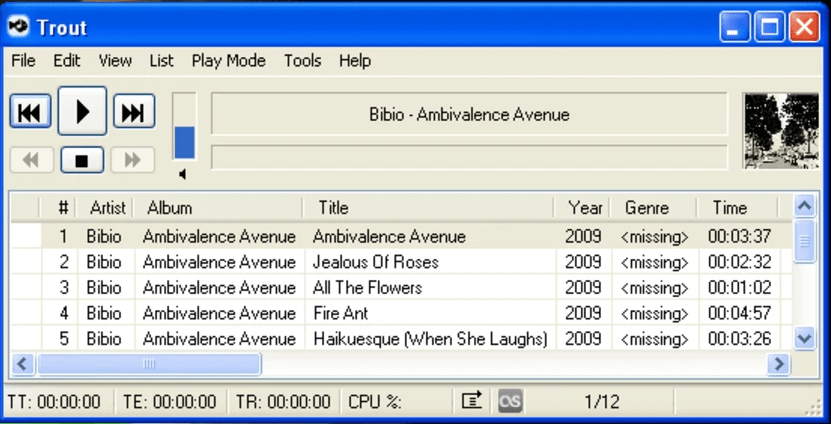Viewport: 831px width, 424px height.
Task: Click the time 00:01:02 cell
Action: pos(739,287)
